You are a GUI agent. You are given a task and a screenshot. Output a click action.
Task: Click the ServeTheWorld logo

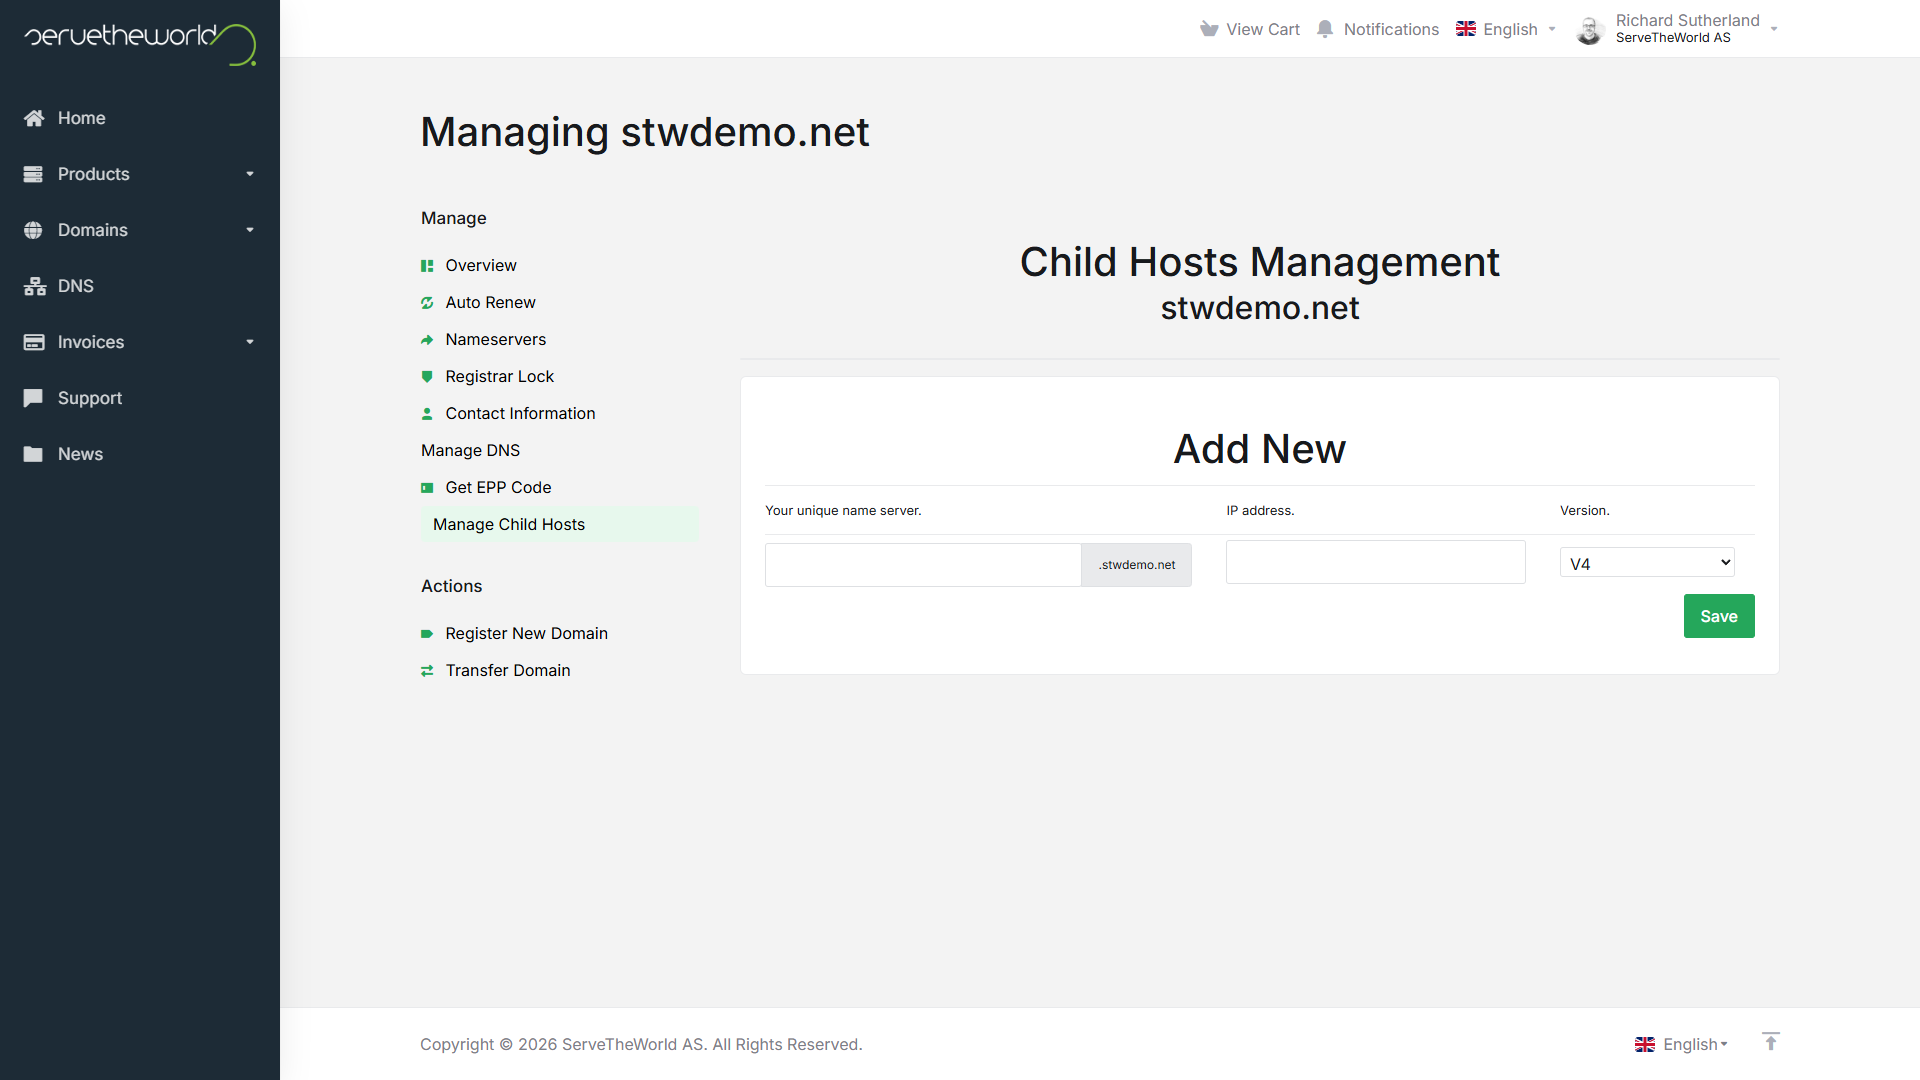click(x=140, y=43)
